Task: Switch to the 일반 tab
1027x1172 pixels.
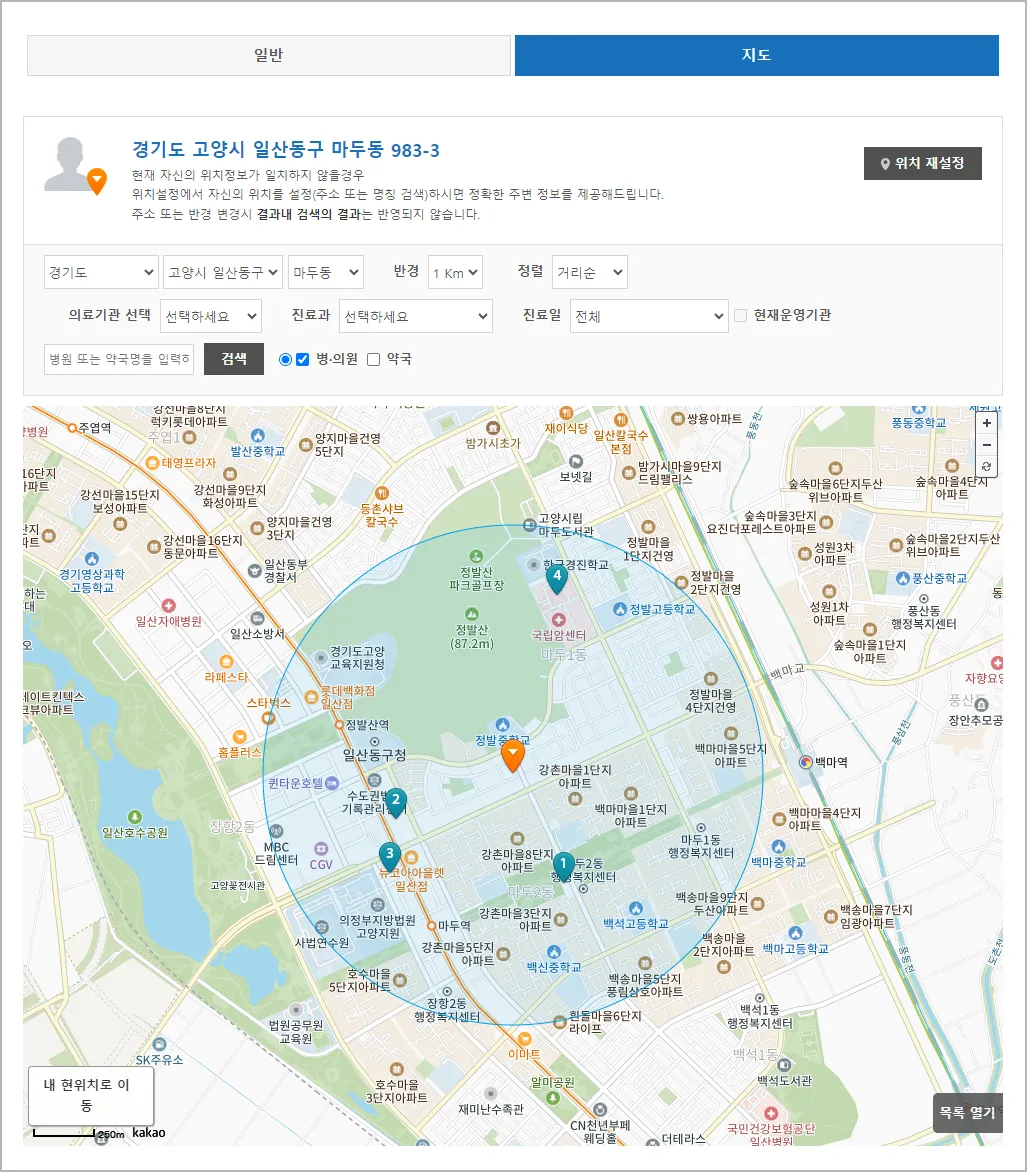Action: point(269,55)
